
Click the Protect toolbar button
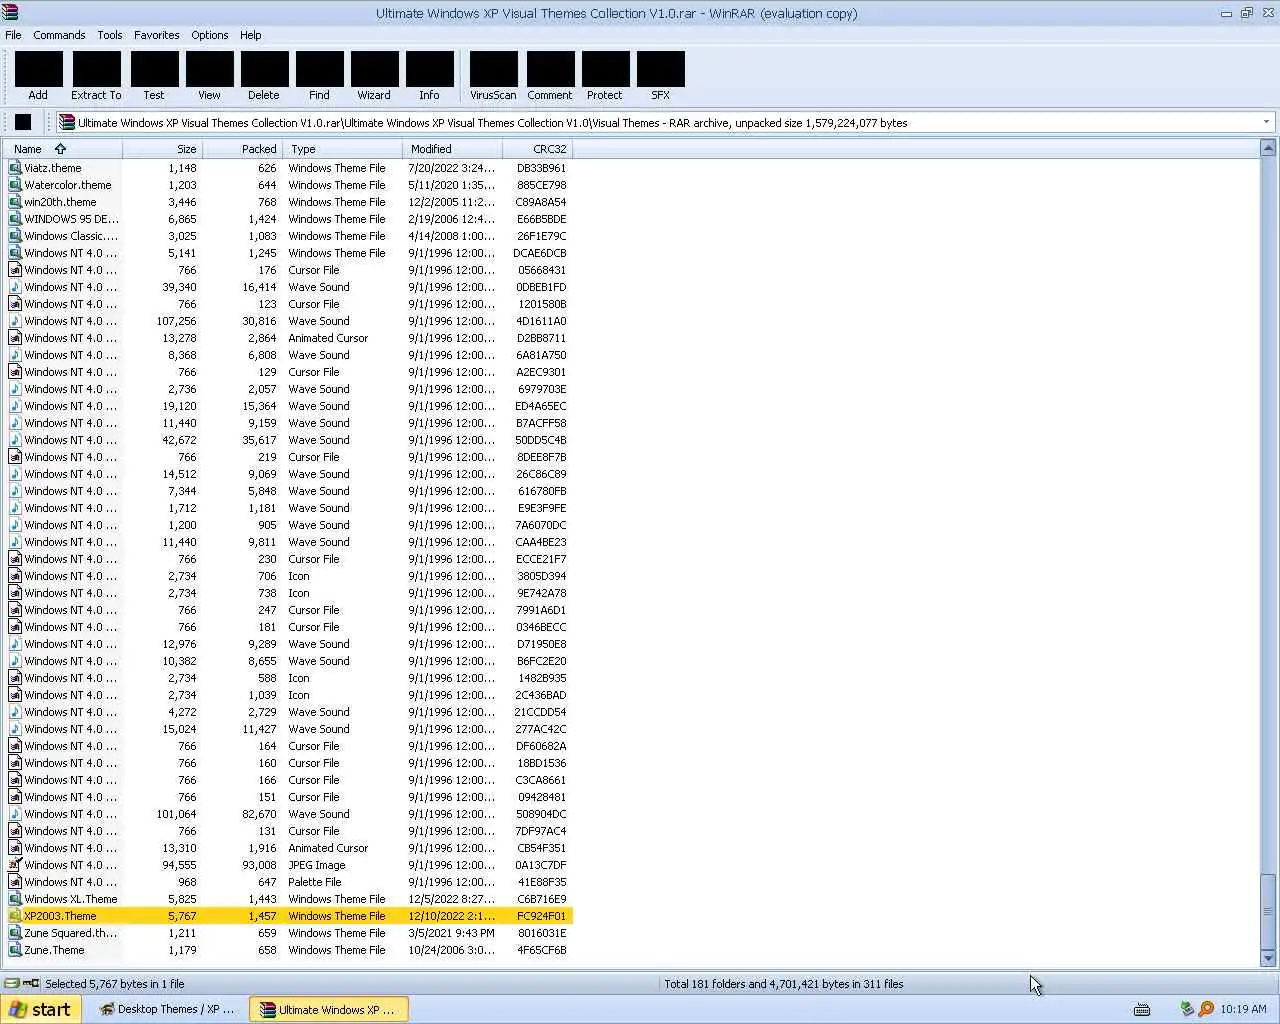pos(605,77)
